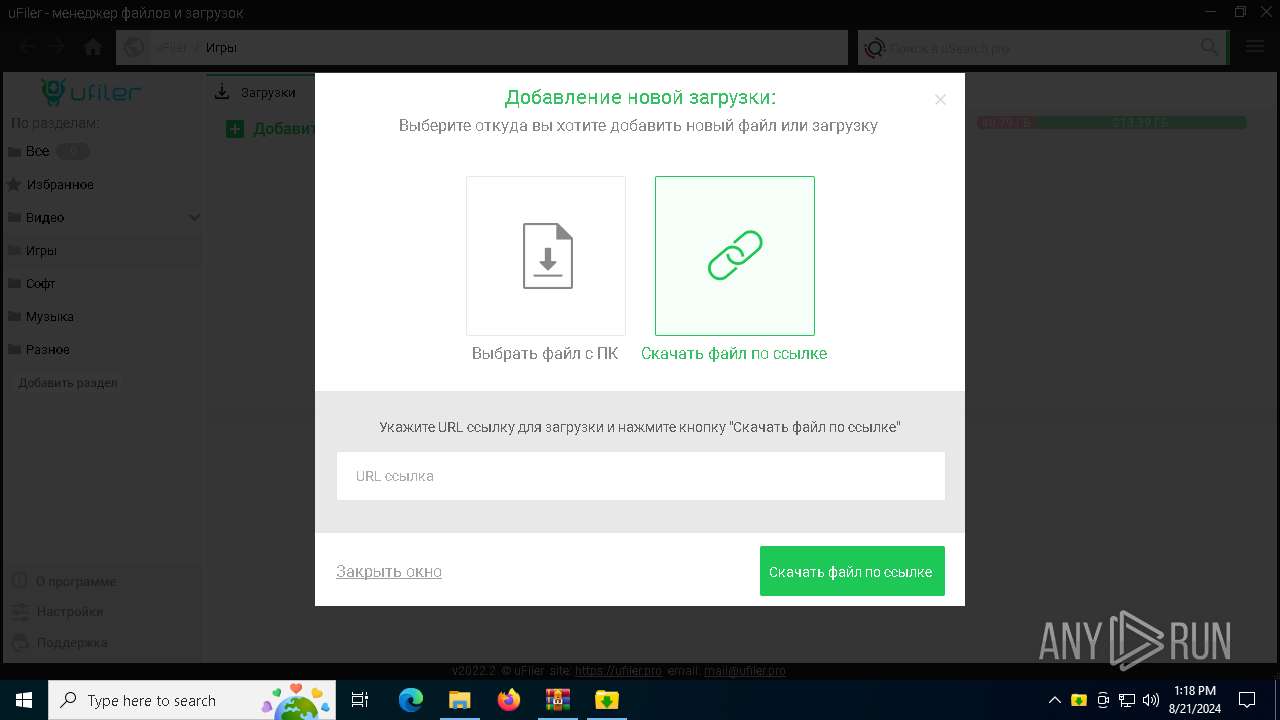Select the 'Софт' section
The height and width of the screenshot is (720, 1280).
pyautogui.click(x=40, y=283)
